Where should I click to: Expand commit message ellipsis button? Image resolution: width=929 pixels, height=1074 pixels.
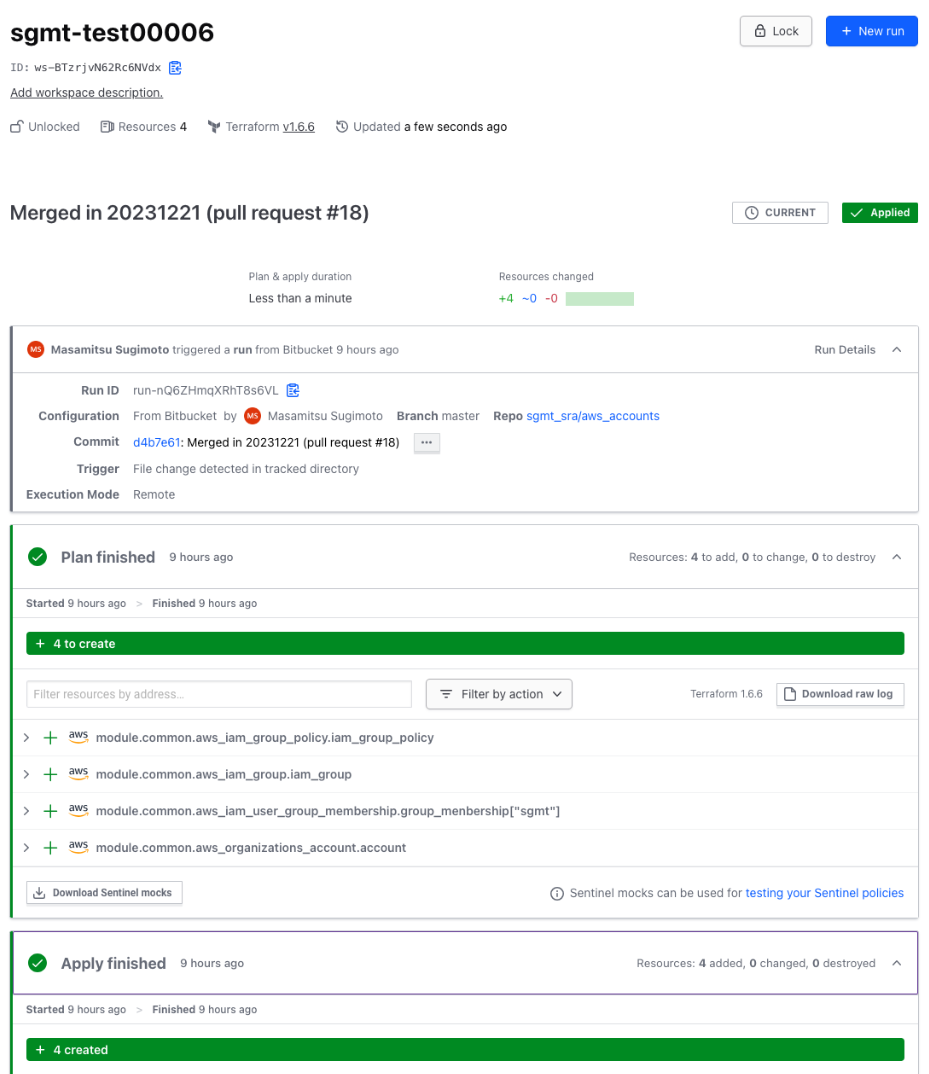click(427, 442)
